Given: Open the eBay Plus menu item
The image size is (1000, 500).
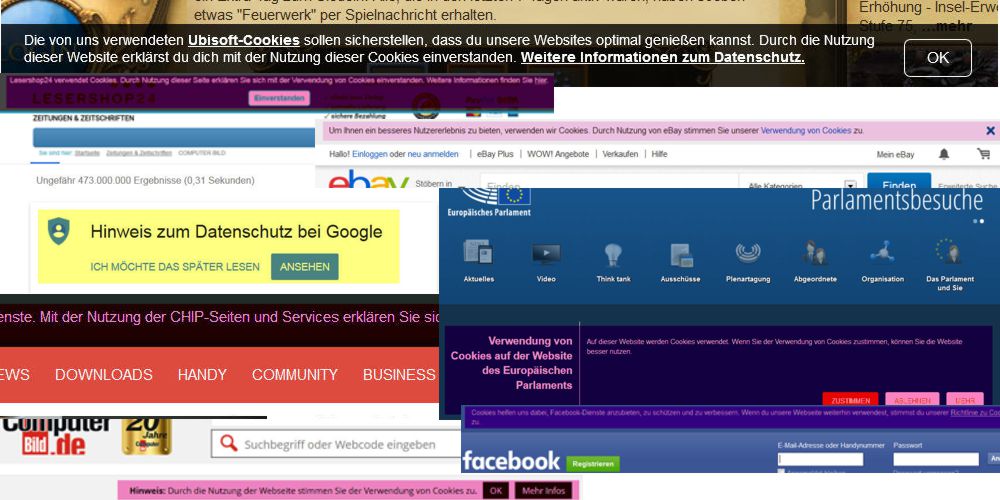Looking at the screenshot, I should click(495, 154).
